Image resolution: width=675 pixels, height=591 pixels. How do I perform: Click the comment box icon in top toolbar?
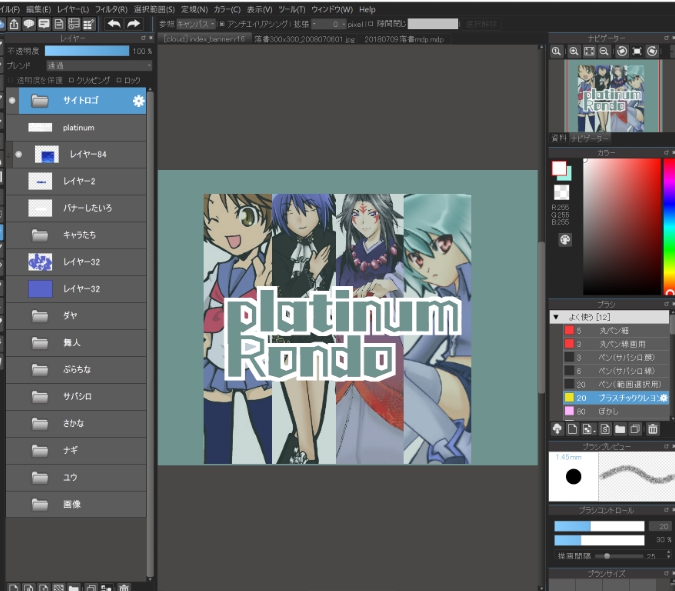pyautogui.click(x=44, y=25)
